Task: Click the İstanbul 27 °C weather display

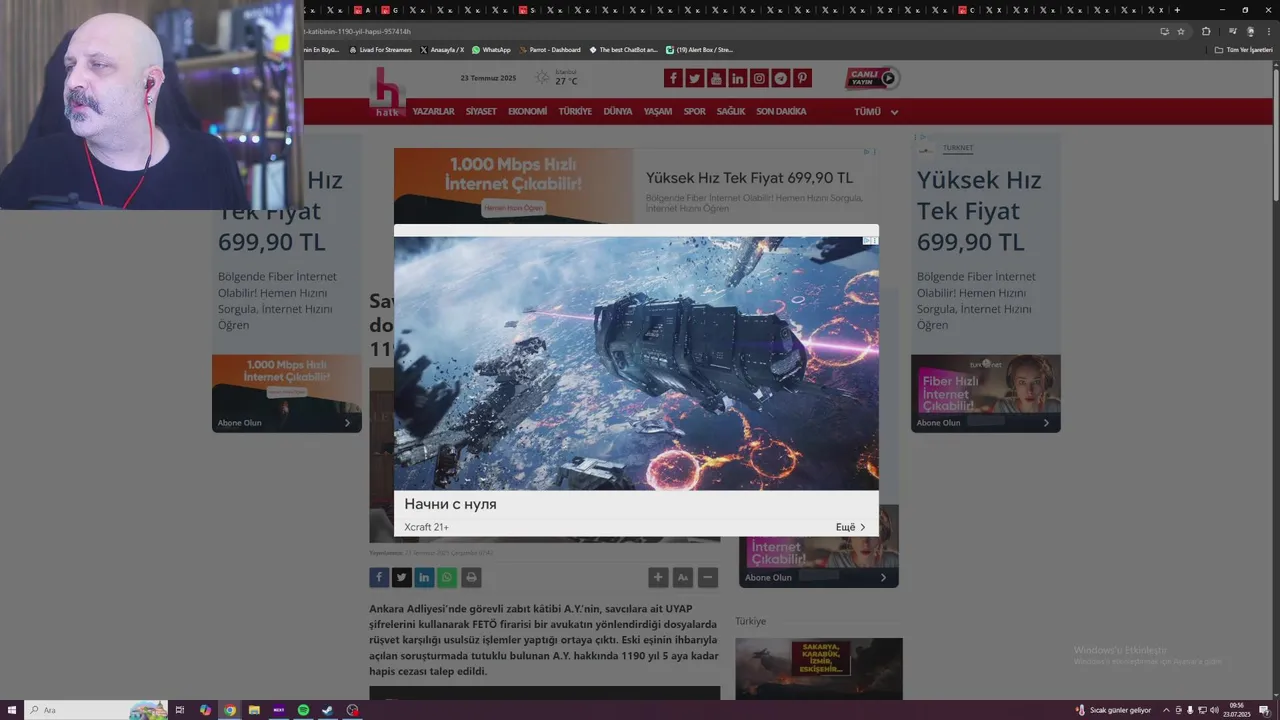Action: point(557,78)
